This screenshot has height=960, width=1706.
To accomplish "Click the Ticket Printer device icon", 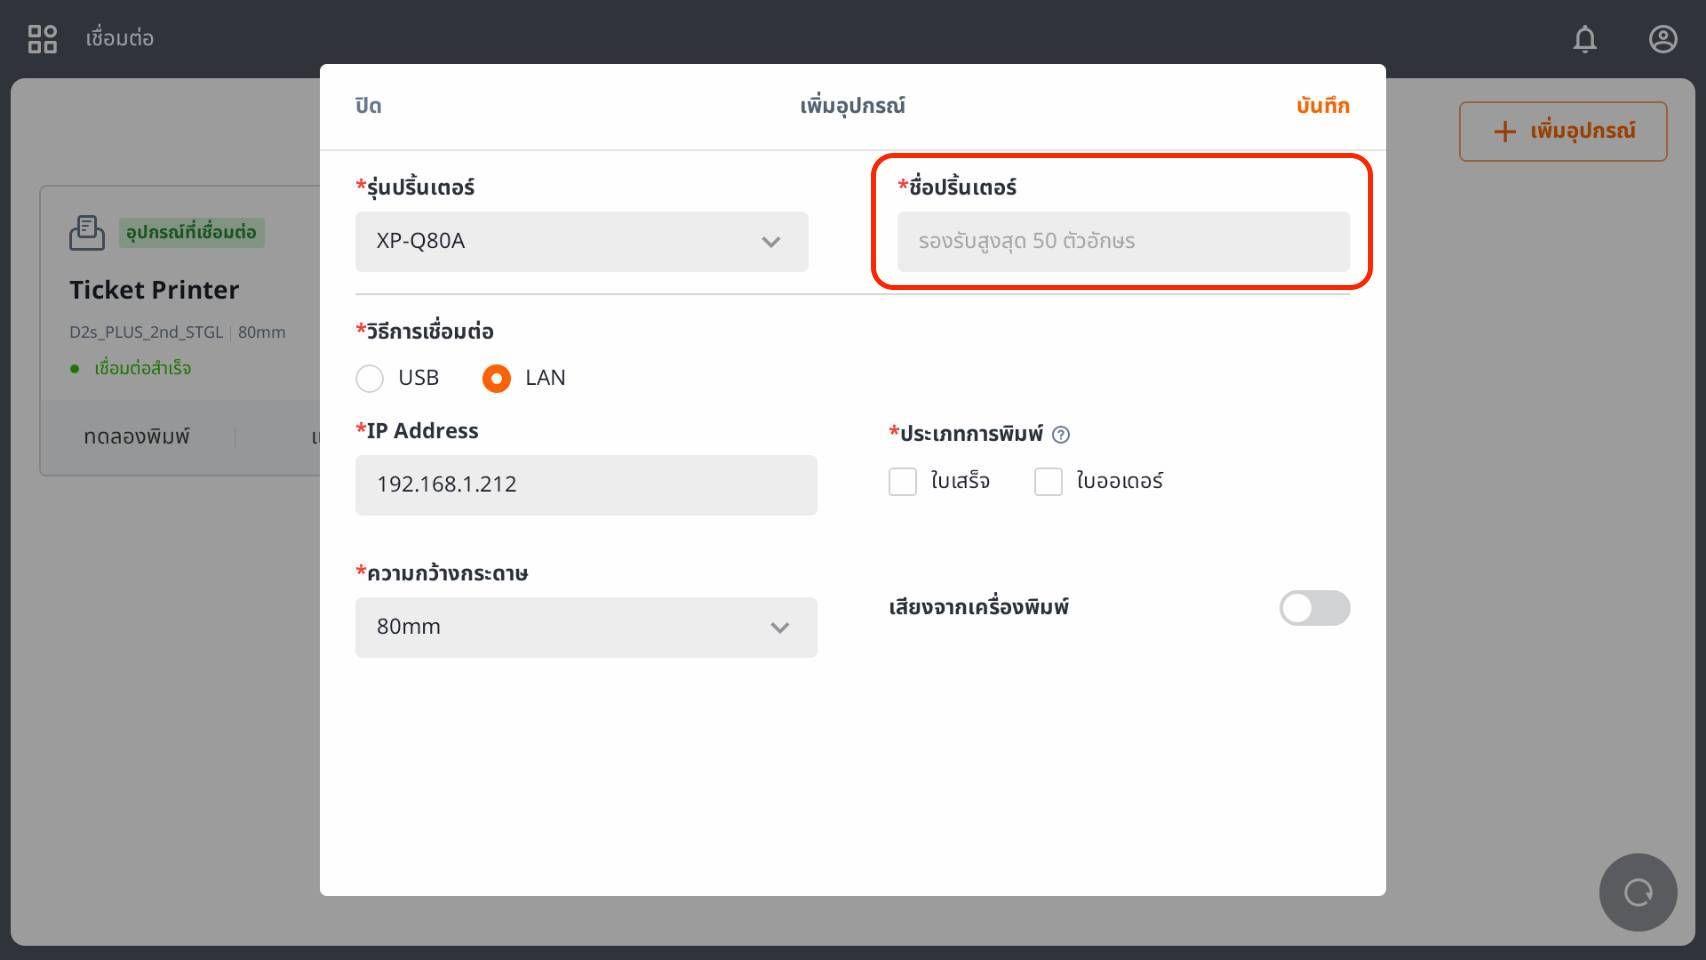I will coord(87,233).
